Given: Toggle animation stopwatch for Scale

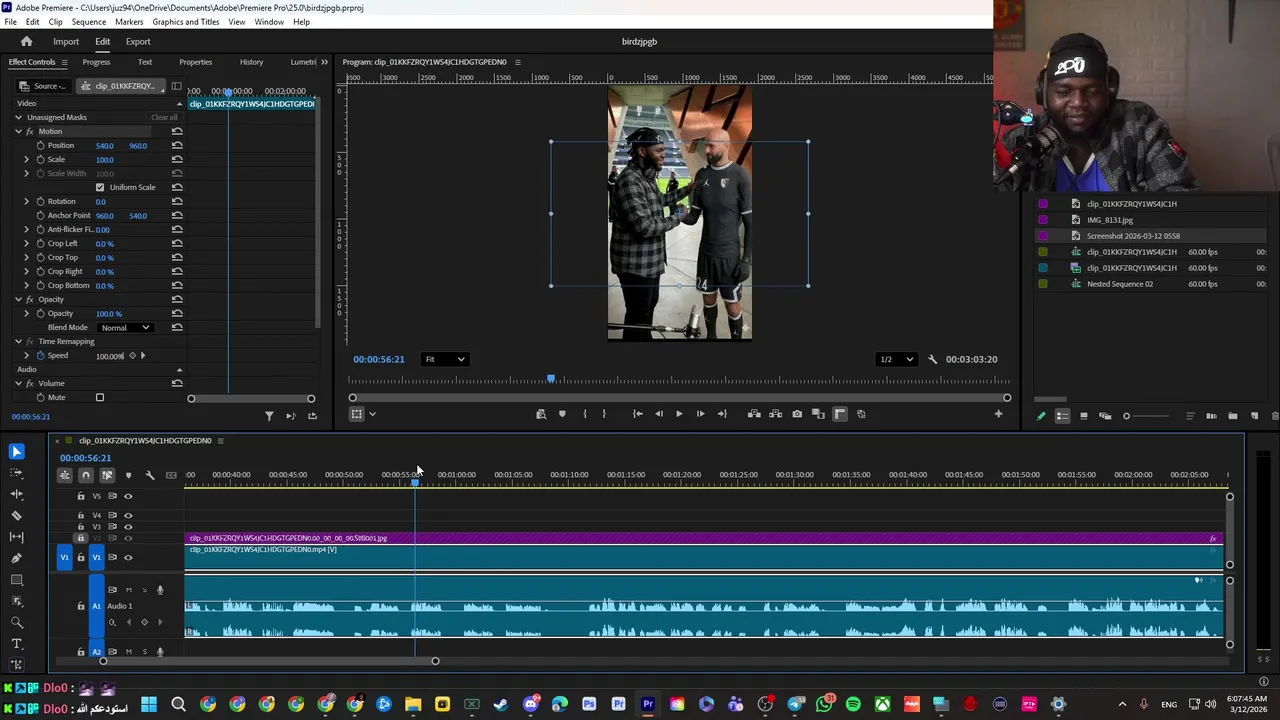Looking at the screenshot, I should point(41,160).
